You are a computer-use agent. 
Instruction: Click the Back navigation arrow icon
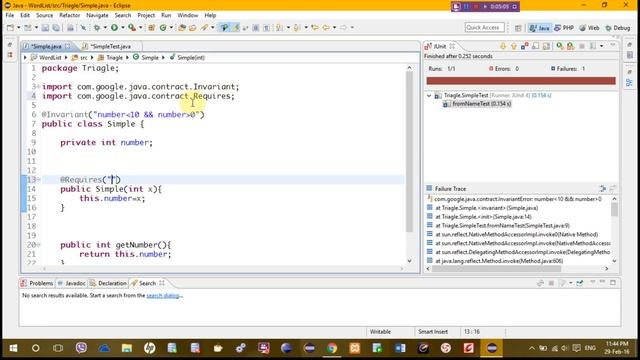pyautogui.click(x=326, y=28)
